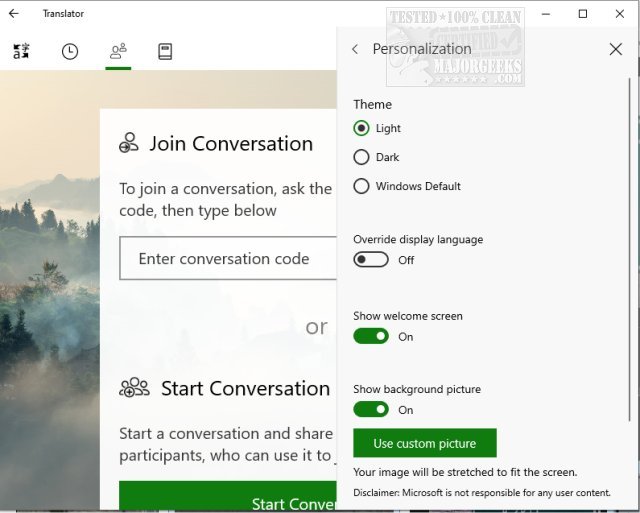Disable Show background picture switch
This screenshot has width=640, height=513.
(x=371, y=409)
